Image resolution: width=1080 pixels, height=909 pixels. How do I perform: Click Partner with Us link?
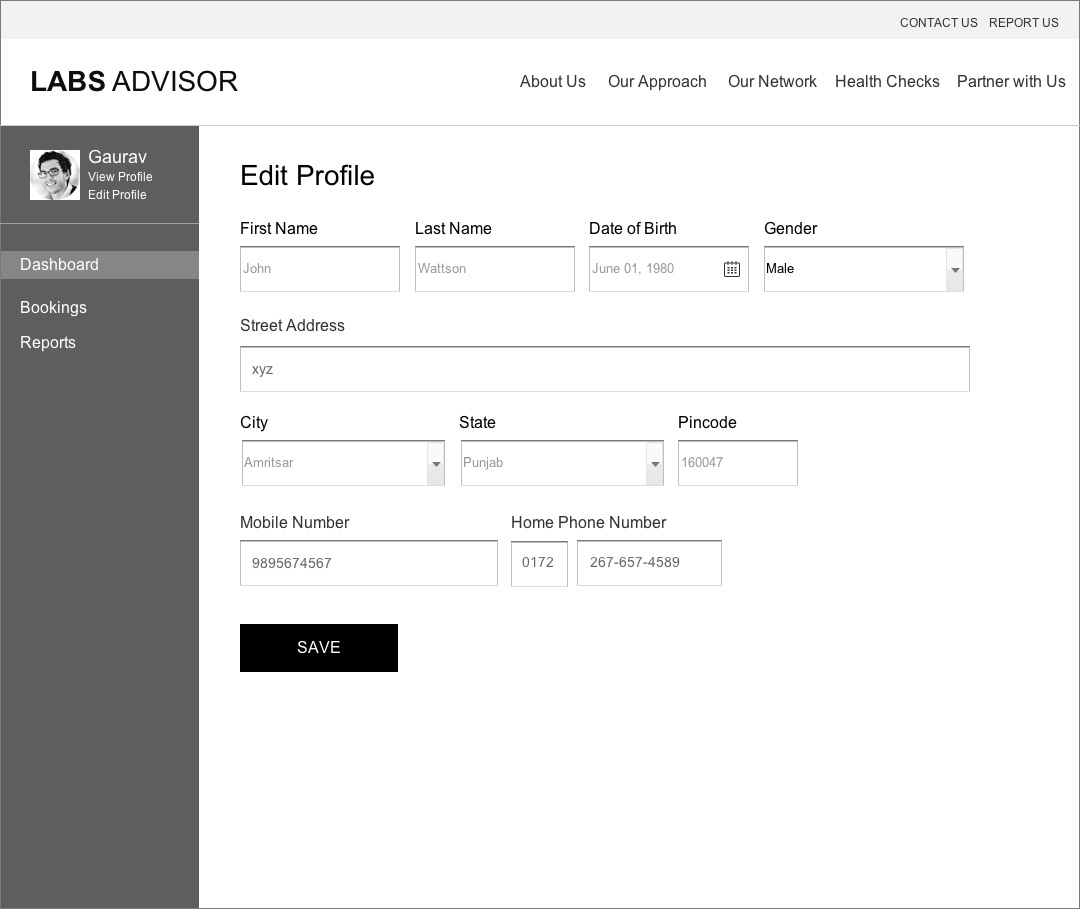1011,82
